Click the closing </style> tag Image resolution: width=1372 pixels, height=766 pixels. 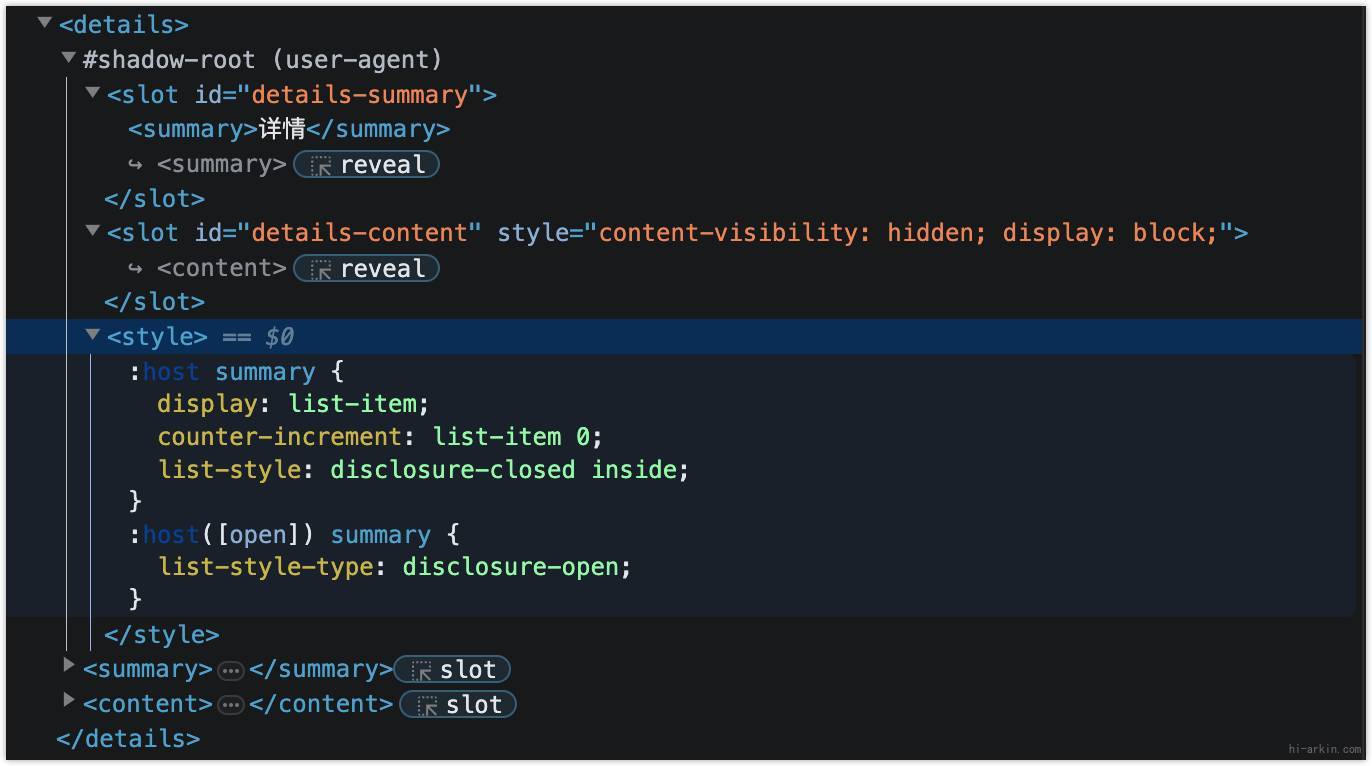pos(162,635)
